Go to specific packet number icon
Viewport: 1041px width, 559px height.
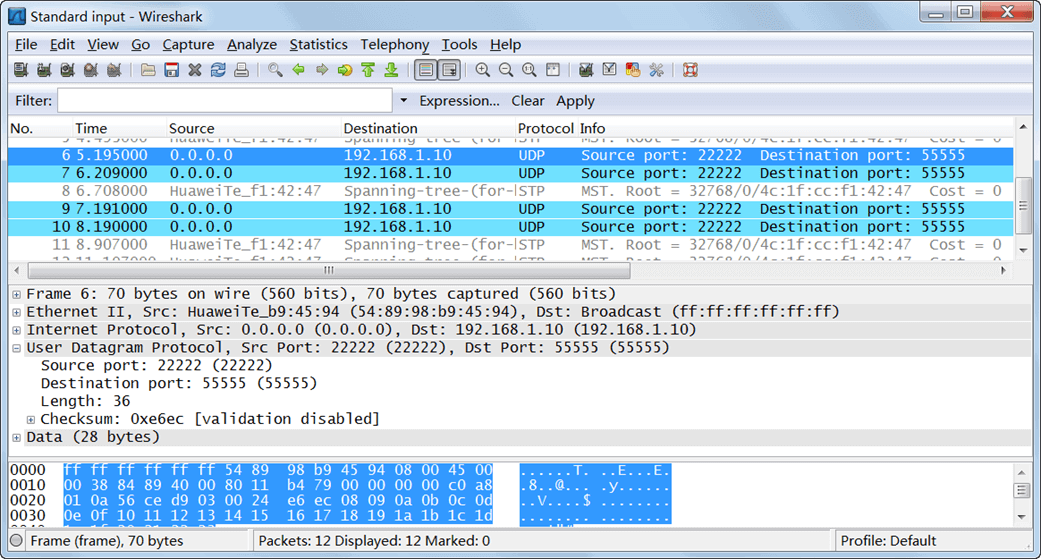345,70
